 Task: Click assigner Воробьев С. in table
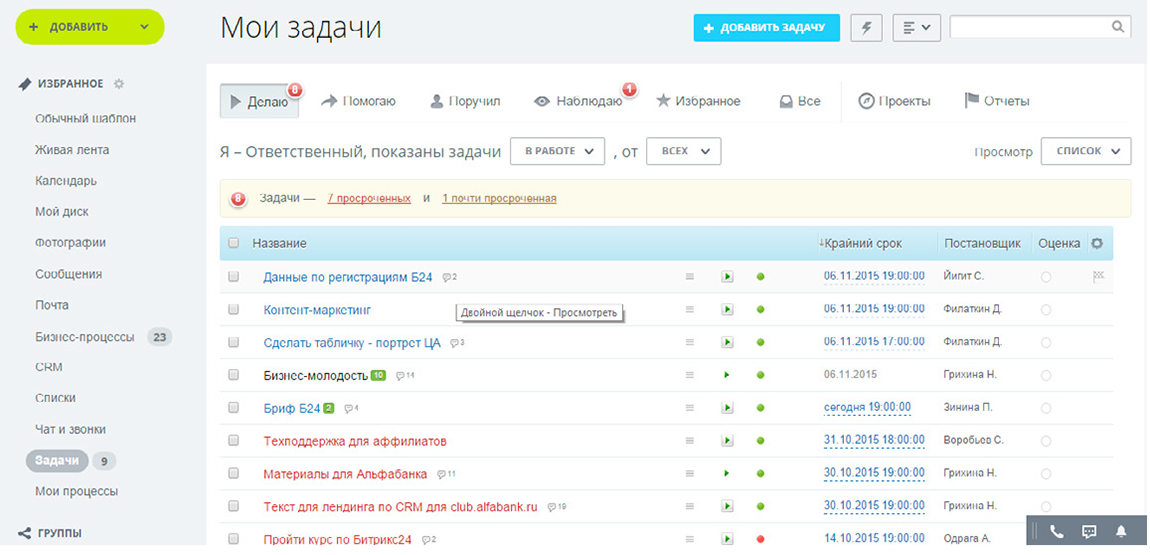tap(974, 441)
